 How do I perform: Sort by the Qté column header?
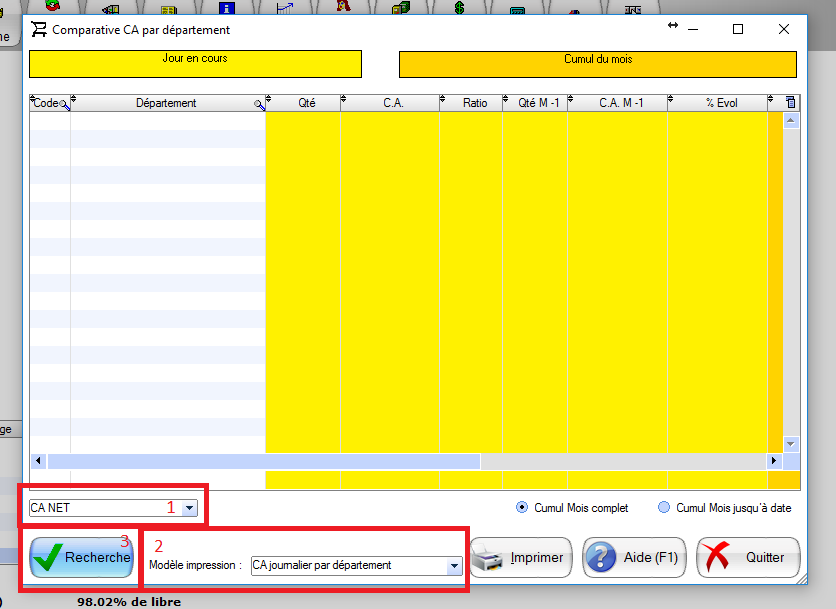[306, 103]
